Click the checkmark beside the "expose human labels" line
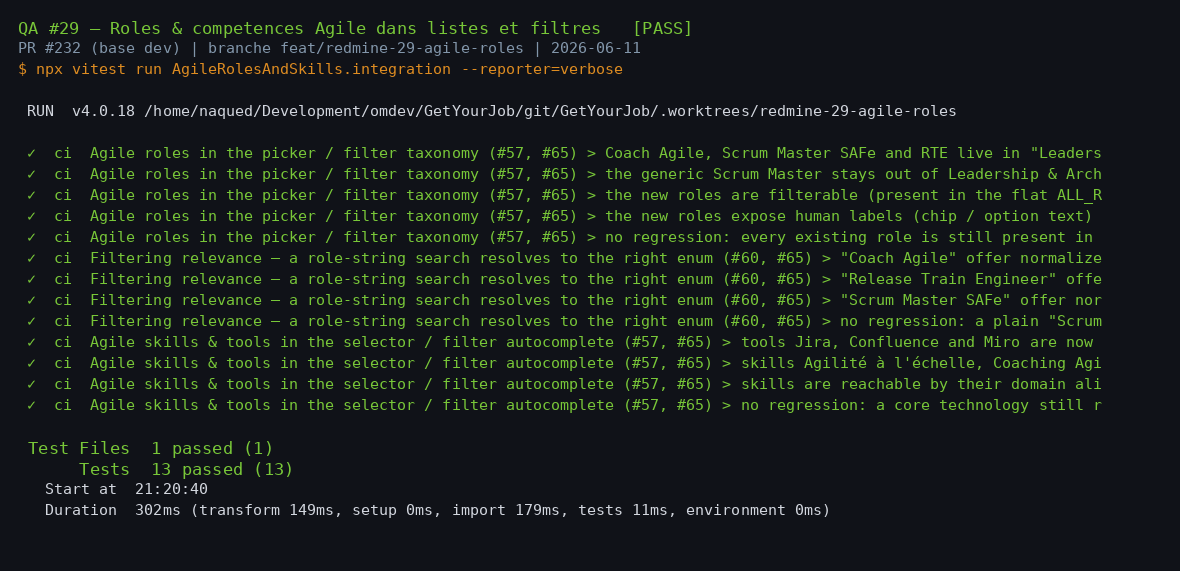This screenshot has width=1180, height=571. [32, 217]
